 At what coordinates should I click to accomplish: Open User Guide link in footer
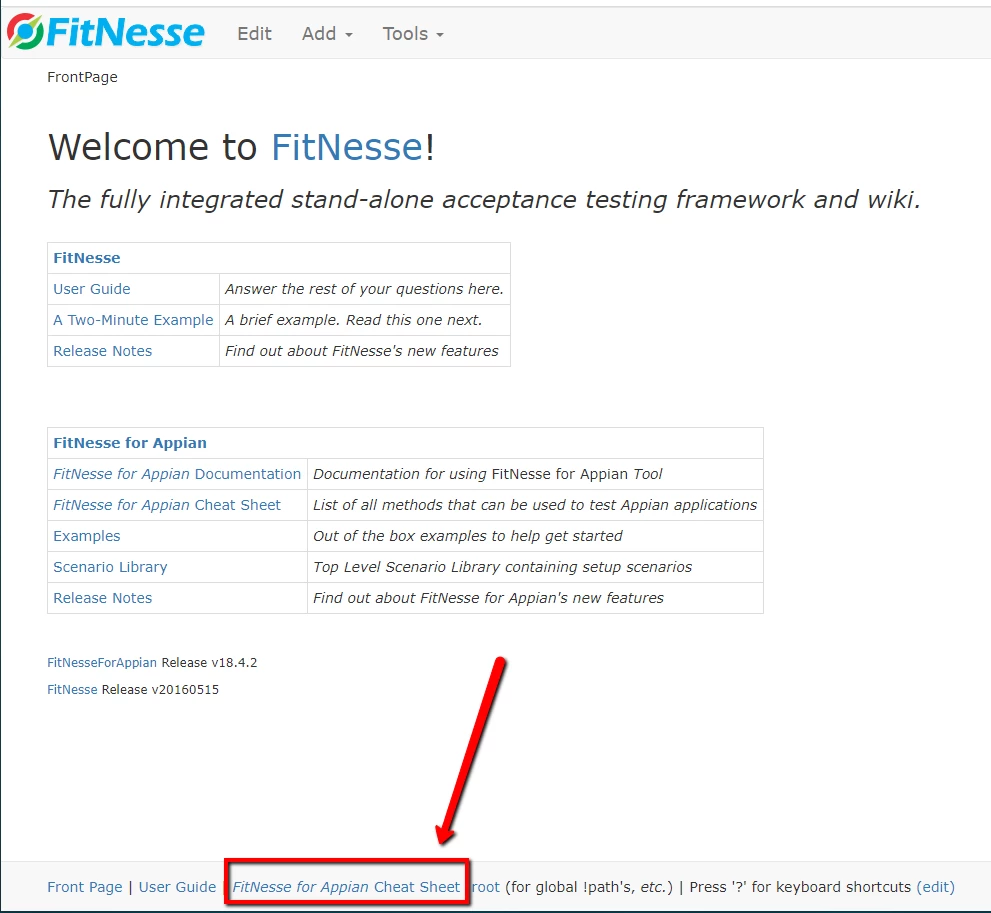[177, 886]
